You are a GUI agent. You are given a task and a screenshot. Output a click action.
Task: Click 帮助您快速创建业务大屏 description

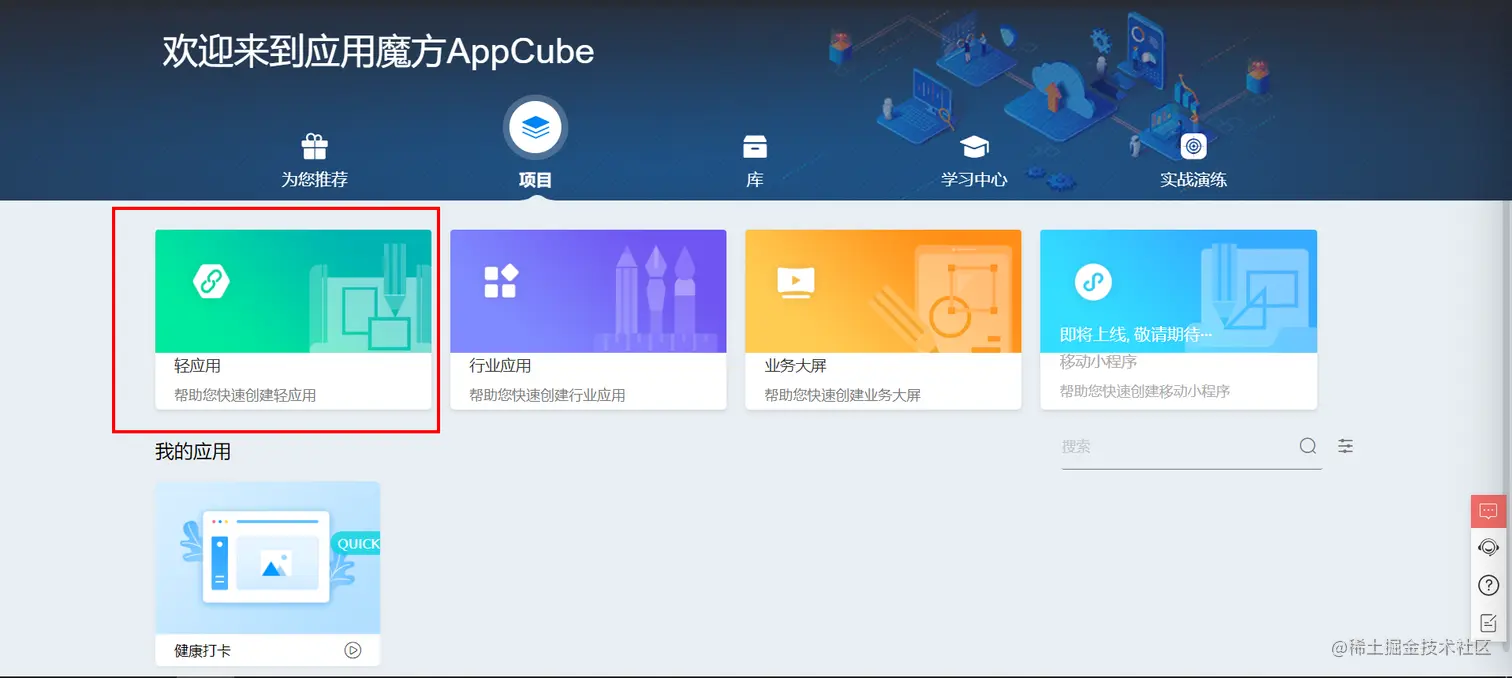843,395
